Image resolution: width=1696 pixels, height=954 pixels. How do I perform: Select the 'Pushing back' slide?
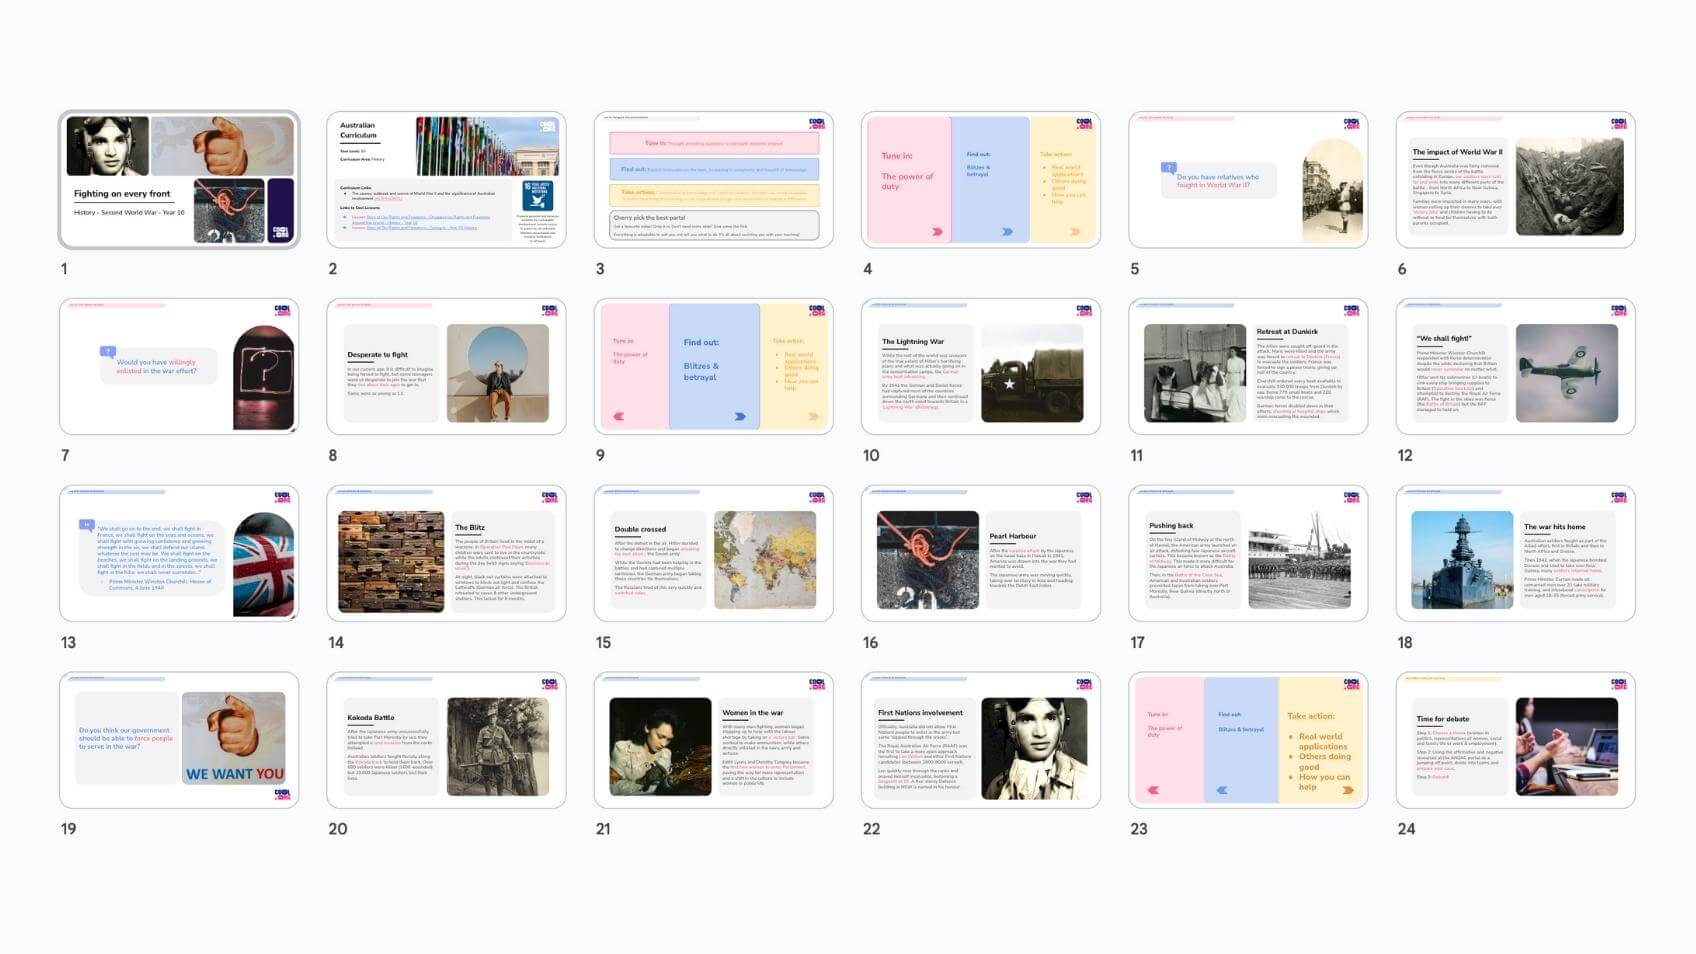coord(1248,553)
